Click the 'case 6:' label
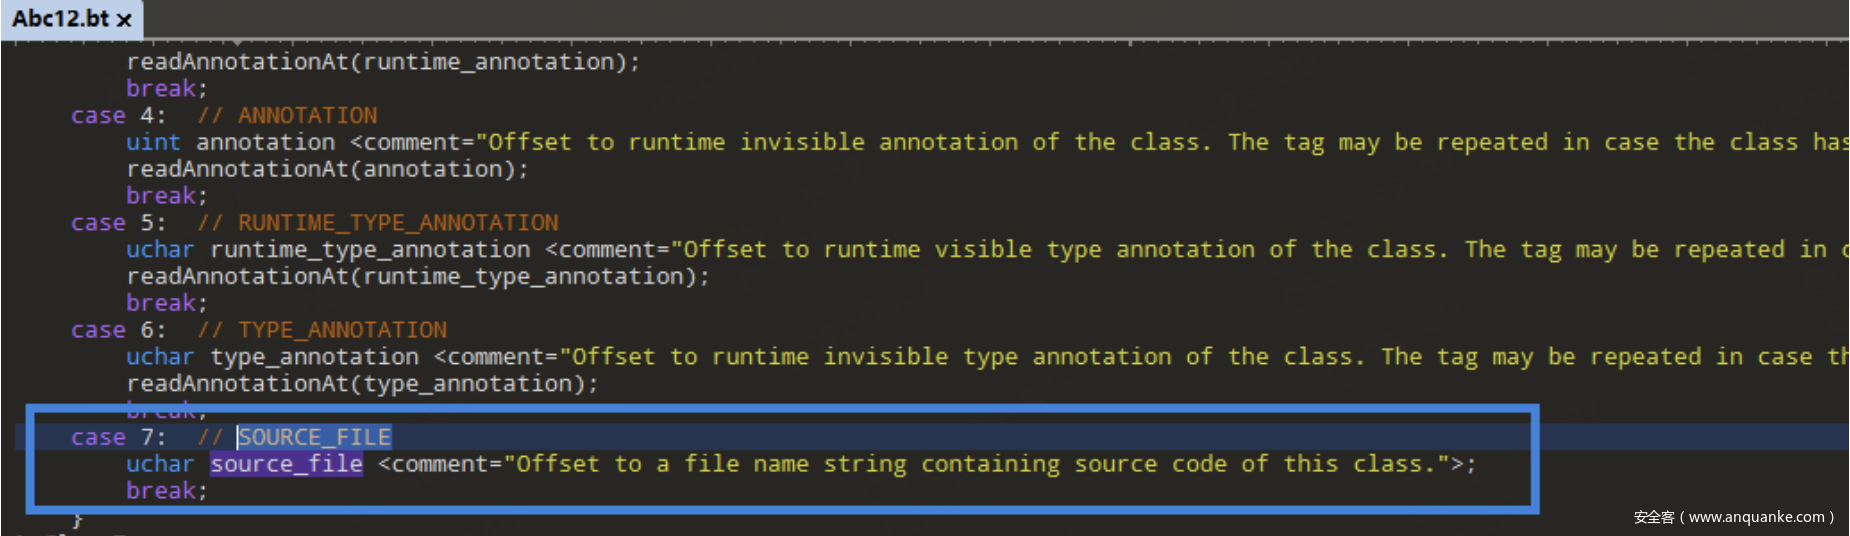 118,330
